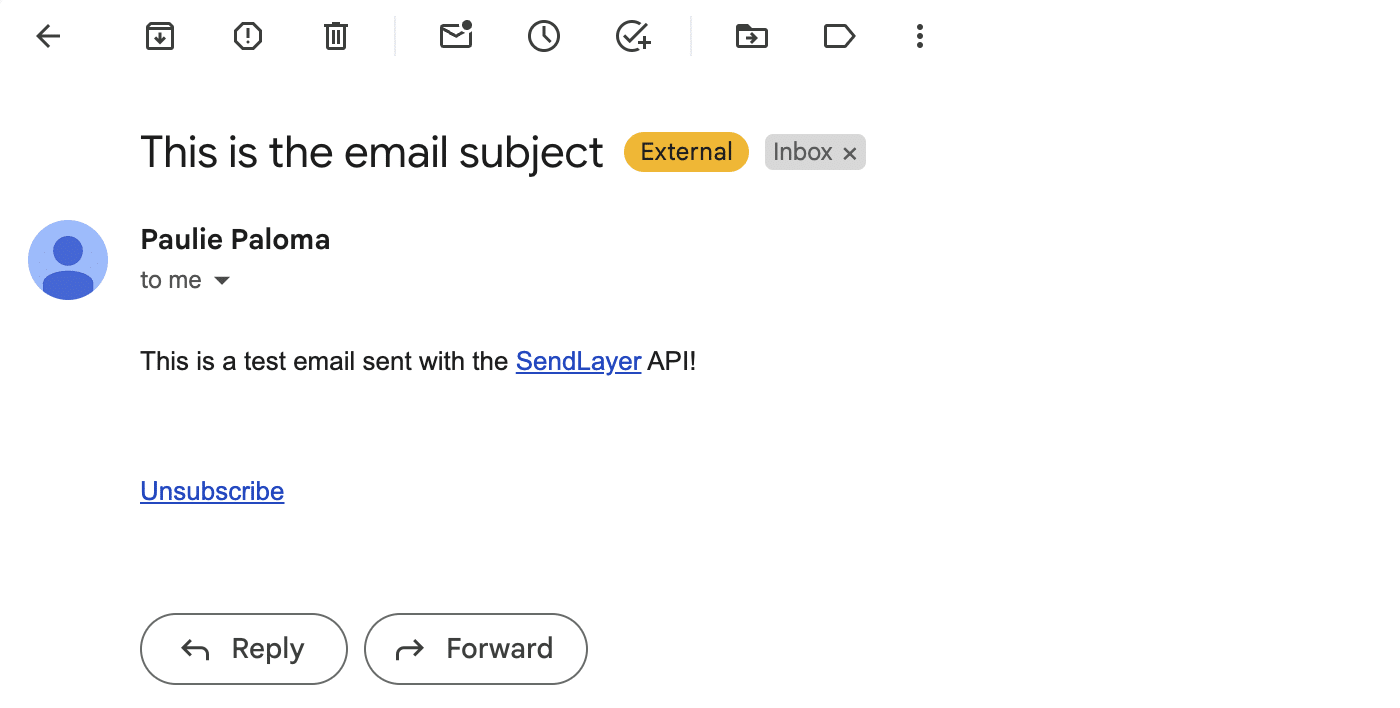Open more email options menu
Viewport: 1400px width, 708px height.
919,36
